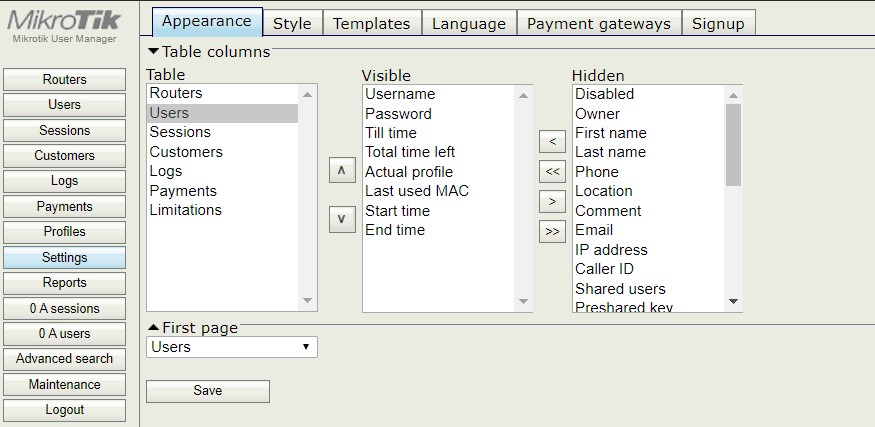Collapse the Table columns section
Viewport: 875px width, 427px height.
click(x=153, y=52)
